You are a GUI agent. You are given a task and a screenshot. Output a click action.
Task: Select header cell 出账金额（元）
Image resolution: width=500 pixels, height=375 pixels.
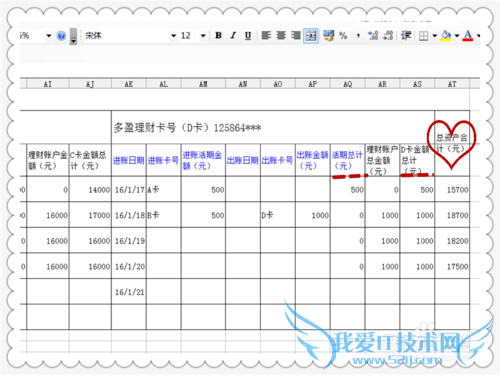[x=313, y=160]
